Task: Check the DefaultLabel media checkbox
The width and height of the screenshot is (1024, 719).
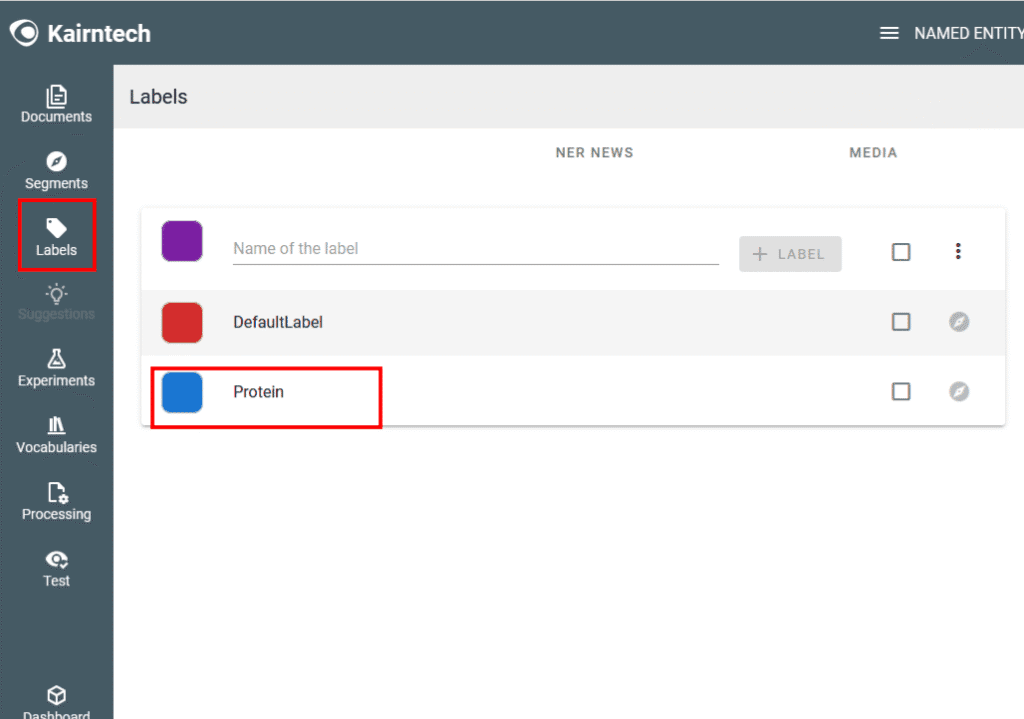Action: (x=901, y=322)
